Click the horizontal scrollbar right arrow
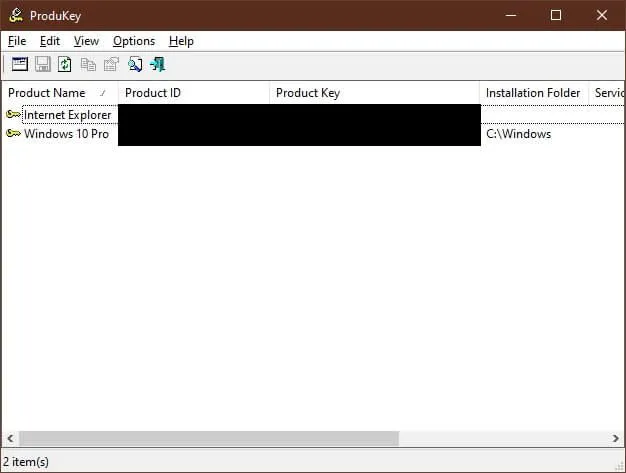The height and width of the screenshot is (473, 626). pyautogui.click(x=616, y=439)
